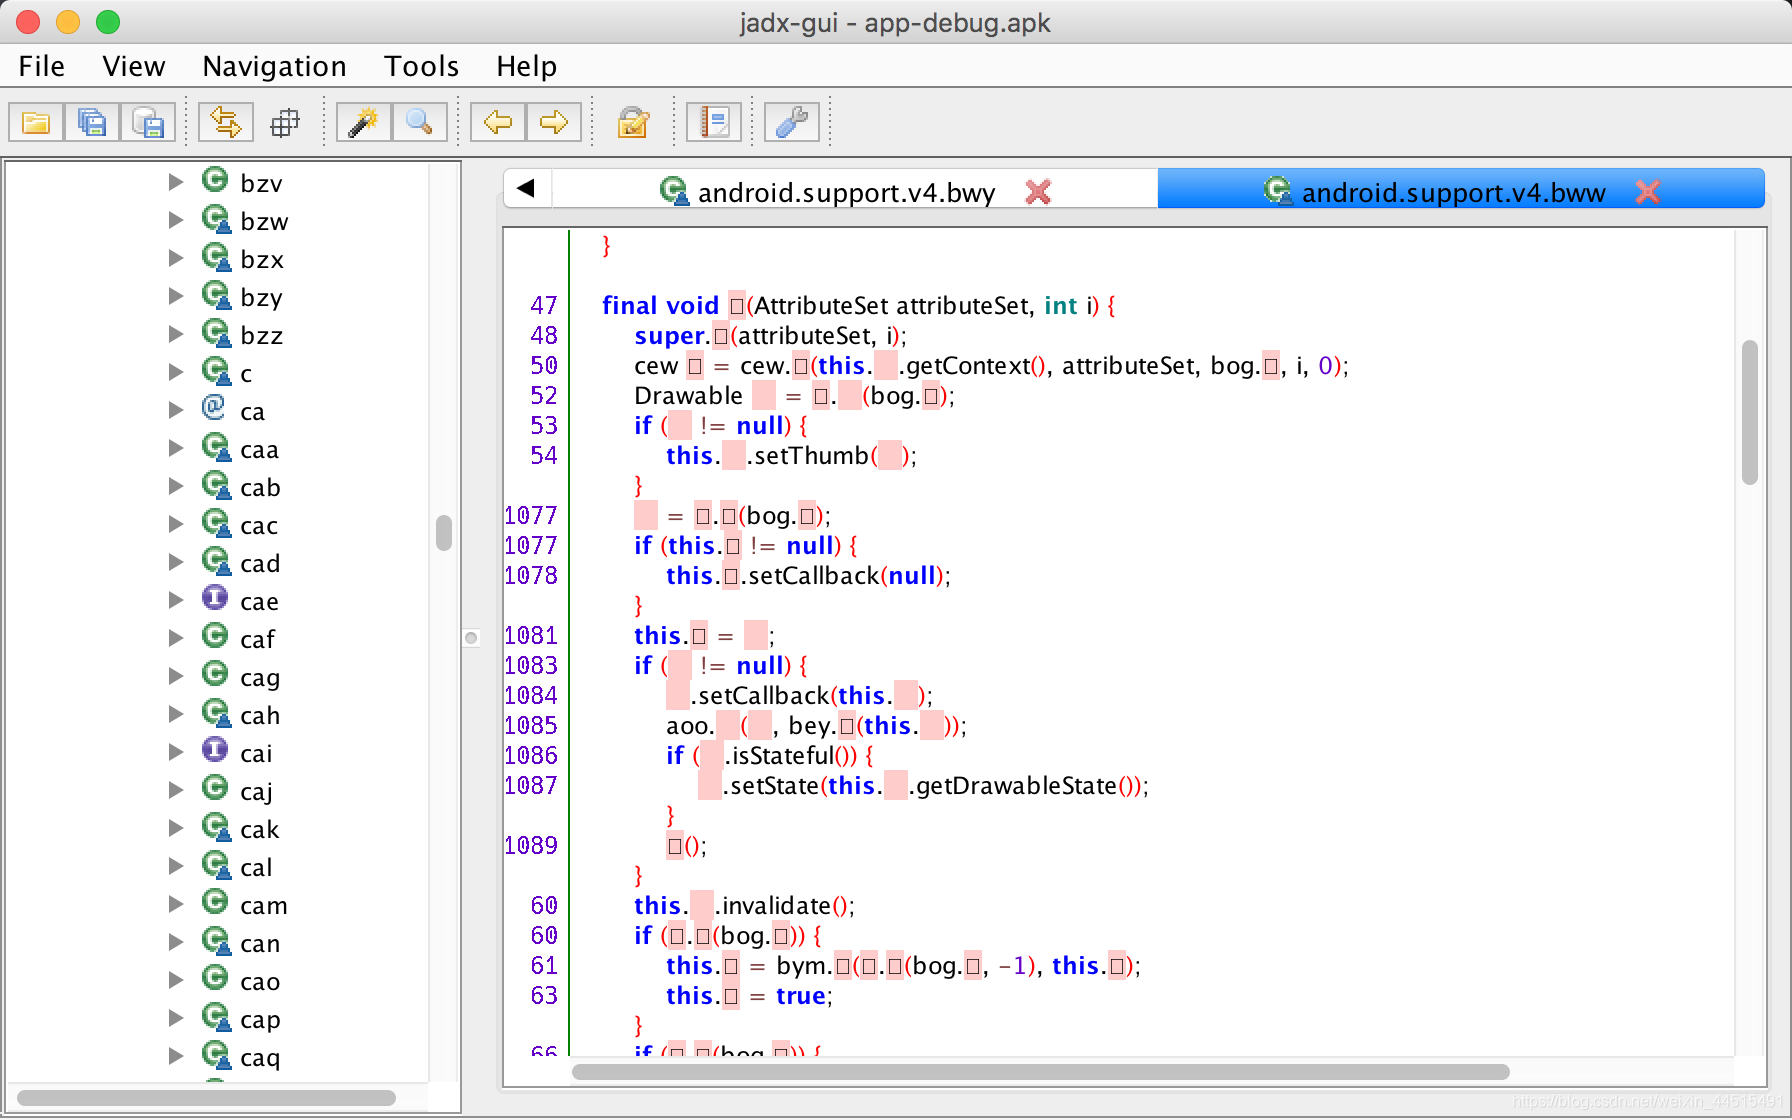Viewport: 1792px width, 1120px height.
Task: Open class search magnifier icon
Action: click(419, 123)
